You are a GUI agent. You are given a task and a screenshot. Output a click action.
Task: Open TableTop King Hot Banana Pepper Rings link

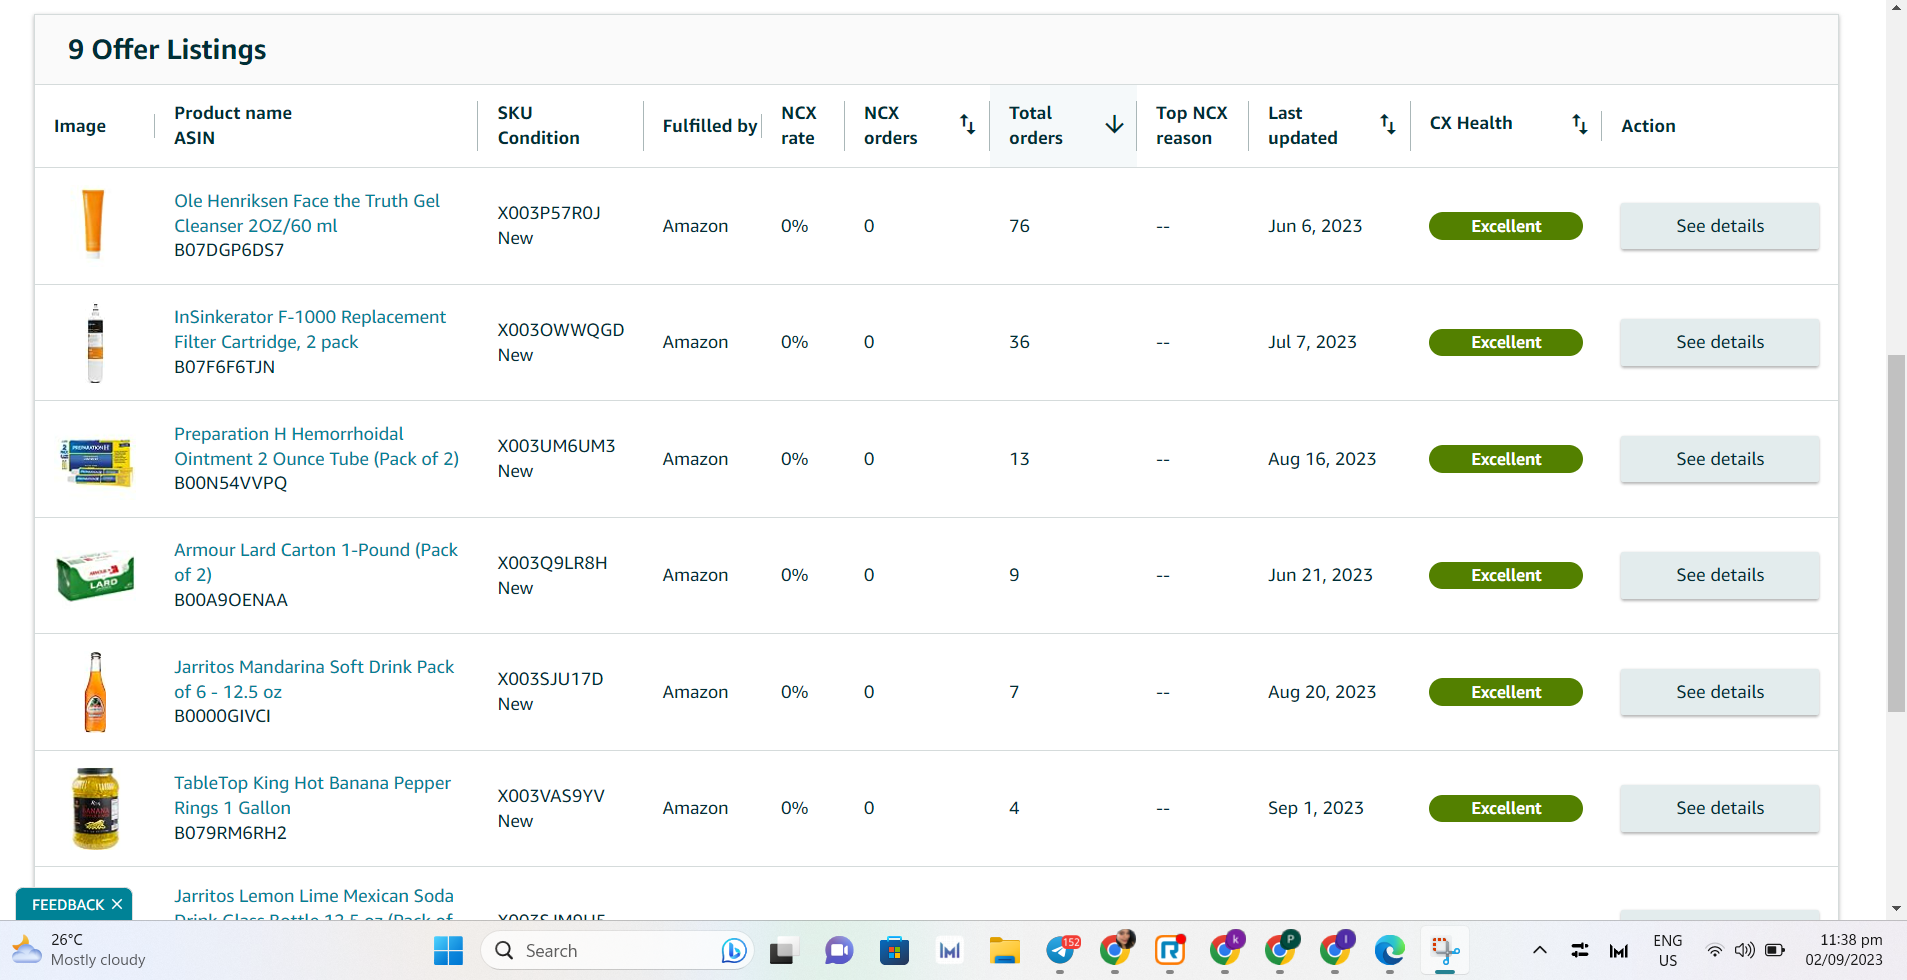coord(312,795)
